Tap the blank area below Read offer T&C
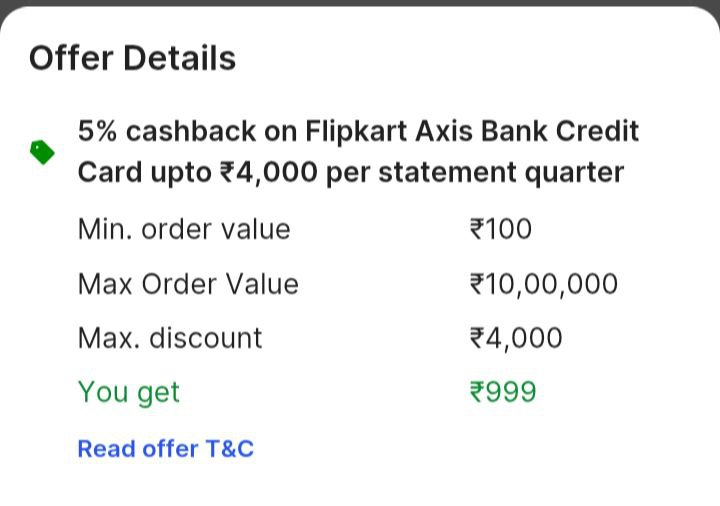Screen dimensions: 720x506 pyautogui.click(x=360, y=485)
